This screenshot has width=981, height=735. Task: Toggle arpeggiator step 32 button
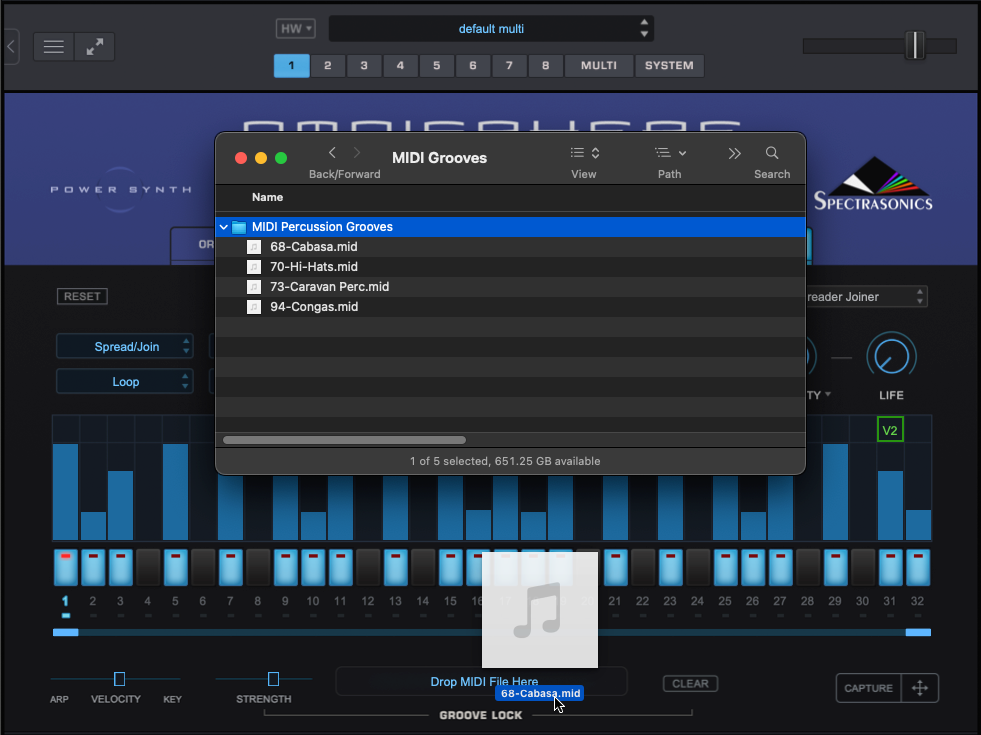coord(918,567)
